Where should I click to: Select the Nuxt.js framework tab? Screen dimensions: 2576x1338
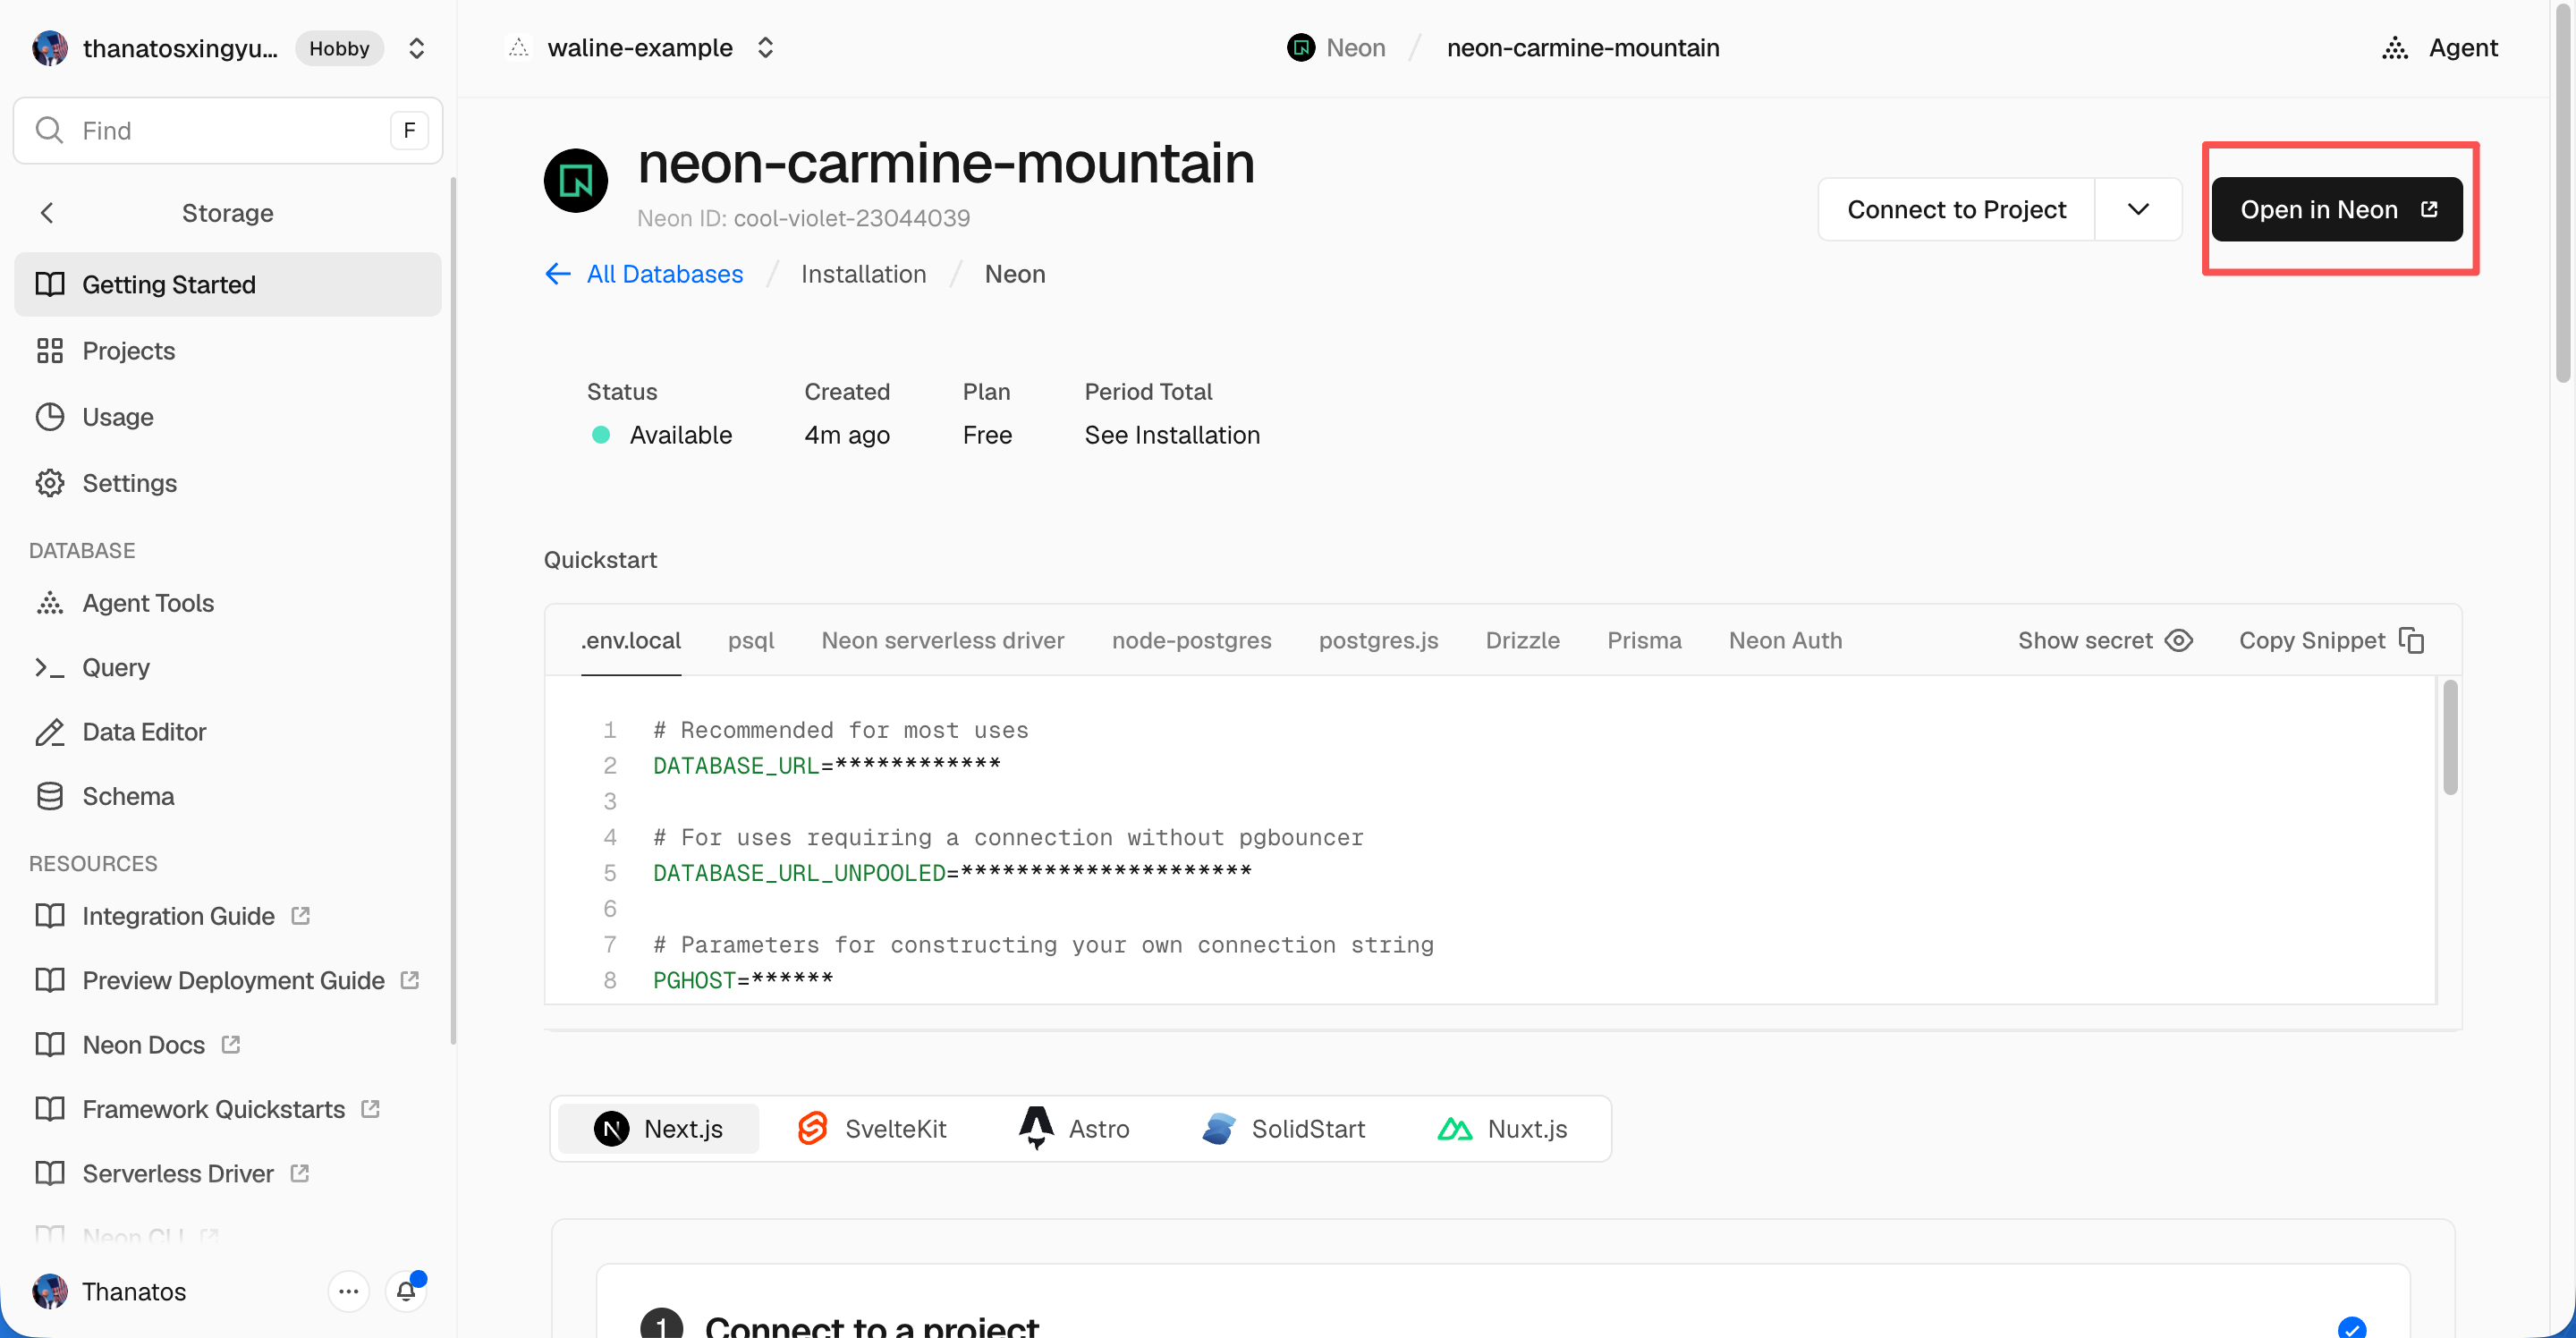pos(1502,1129)
